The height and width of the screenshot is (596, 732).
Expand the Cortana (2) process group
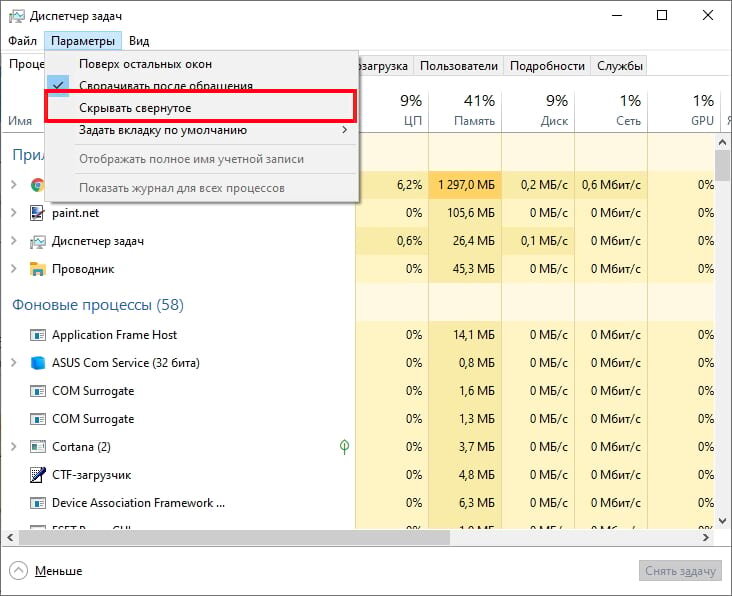pos(14,447)
